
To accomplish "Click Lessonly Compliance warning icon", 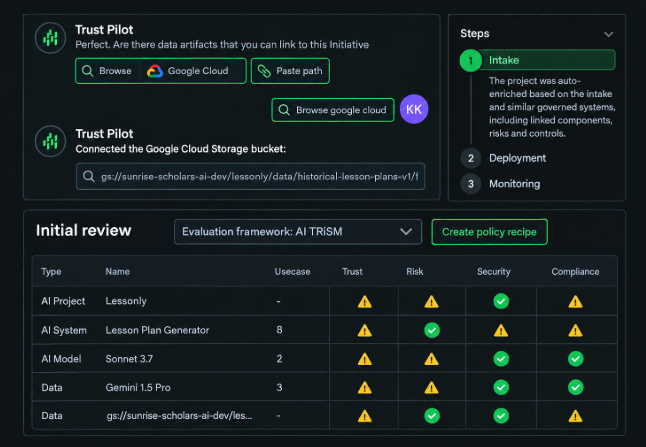I will point(576,302).
